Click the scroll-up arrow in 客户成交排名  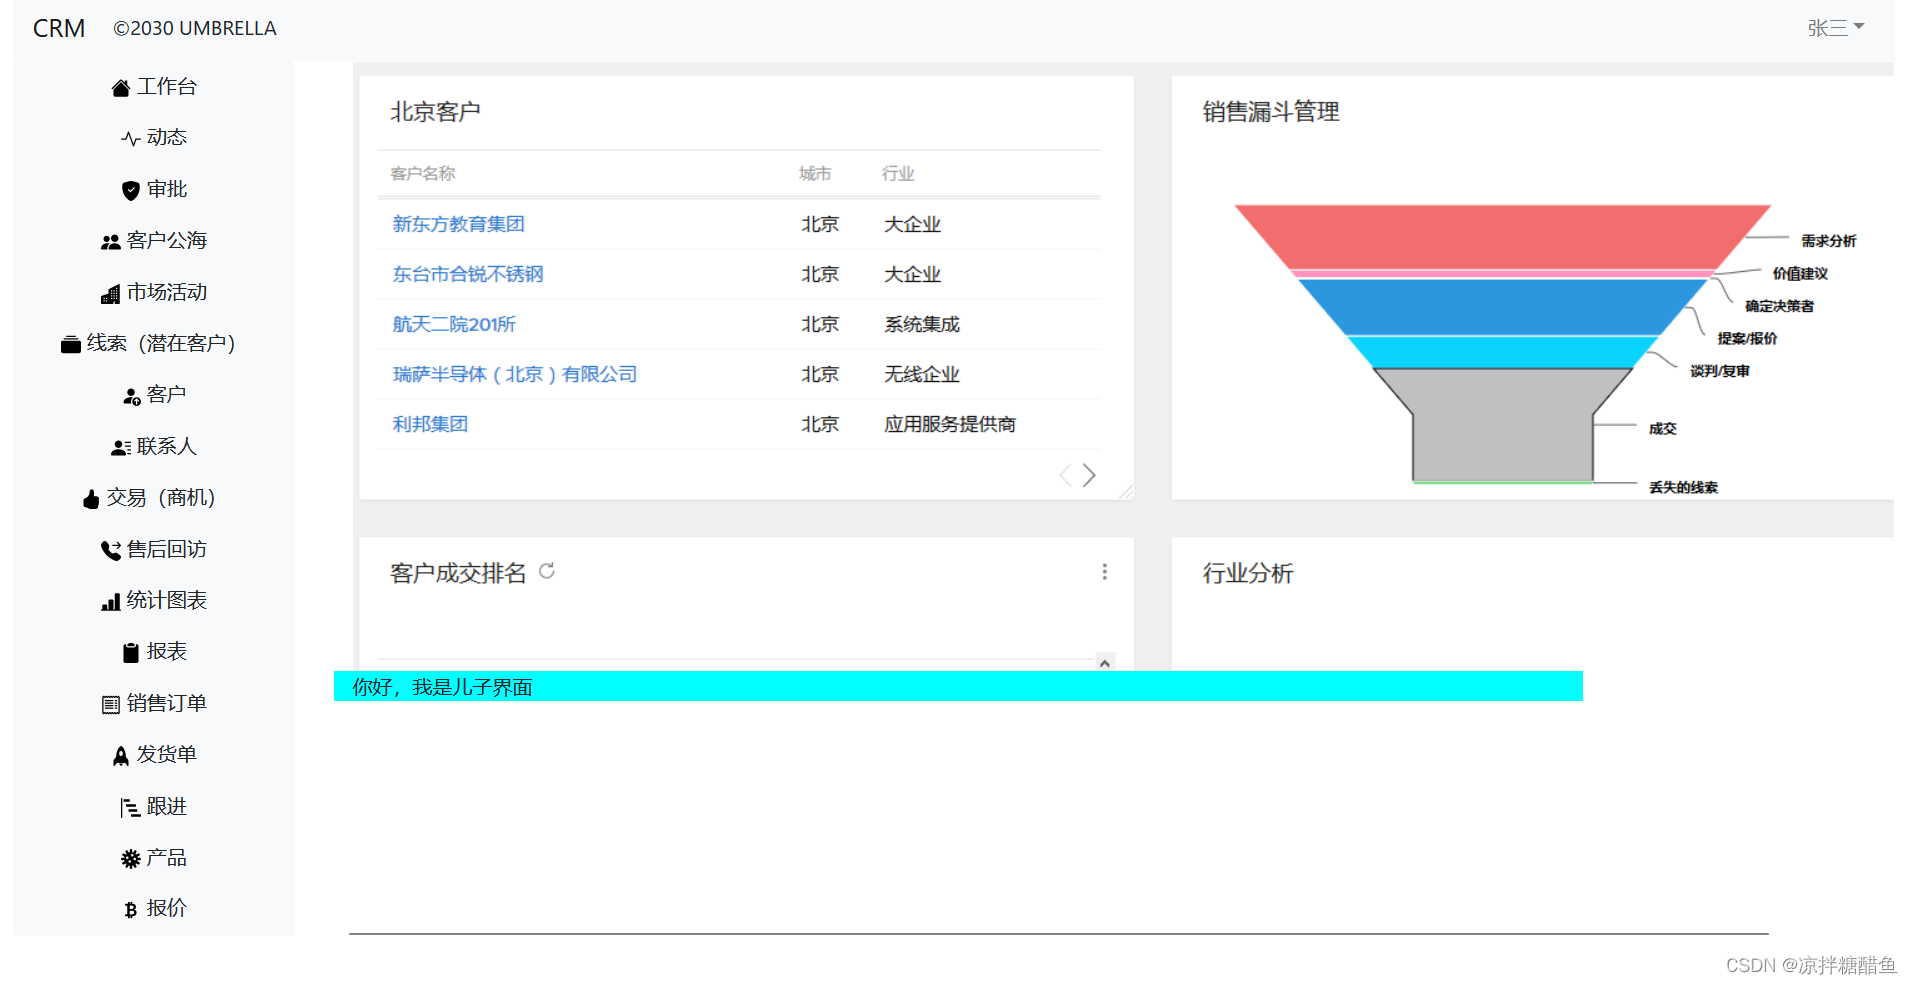pyautogui.click(x=1105, y=663)
